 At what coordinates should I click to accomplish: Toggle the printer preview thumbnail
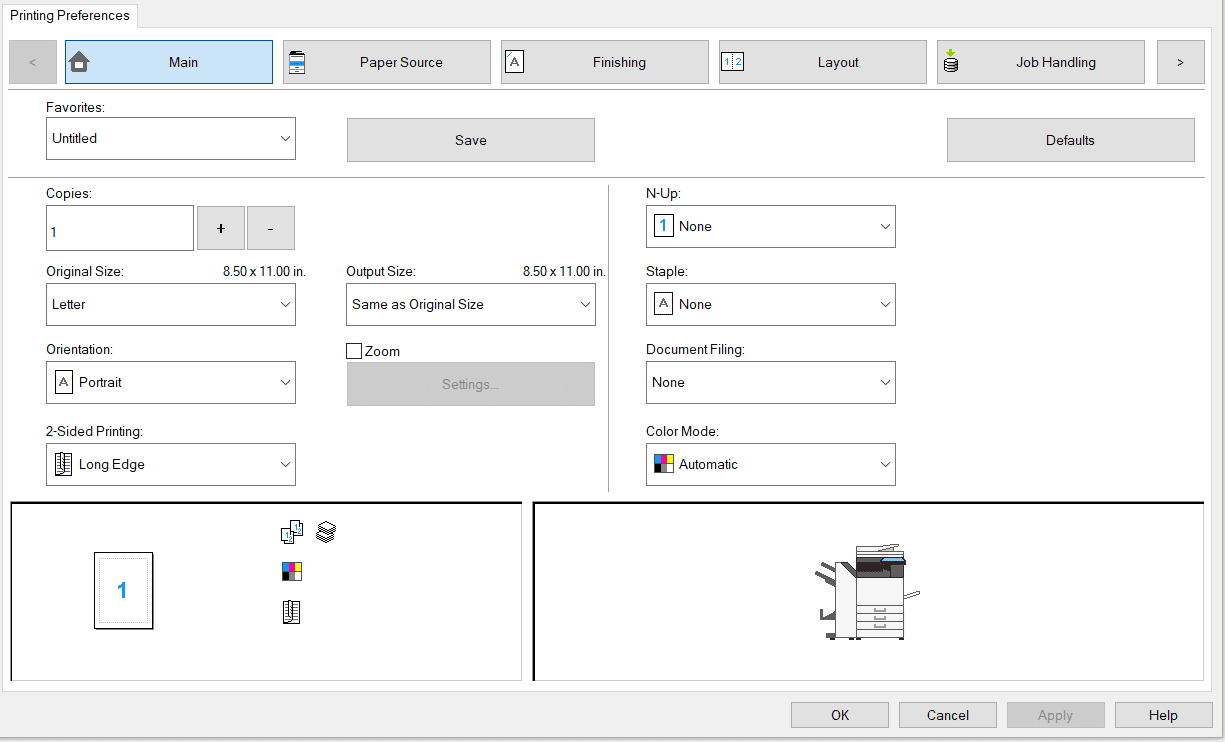(865, 590)
